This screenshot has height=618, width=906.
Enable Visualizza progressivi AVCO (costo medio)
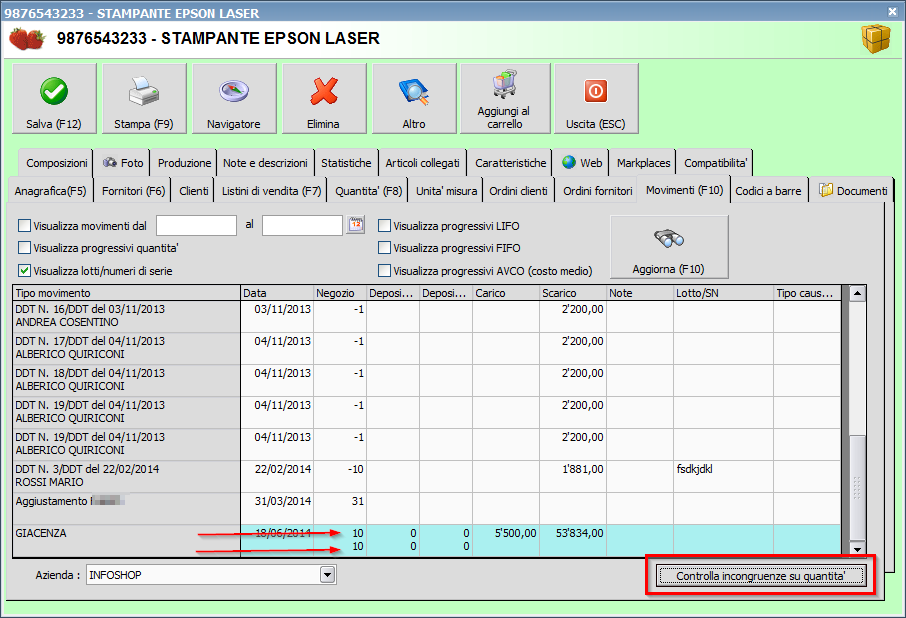[x=384, y=270]
